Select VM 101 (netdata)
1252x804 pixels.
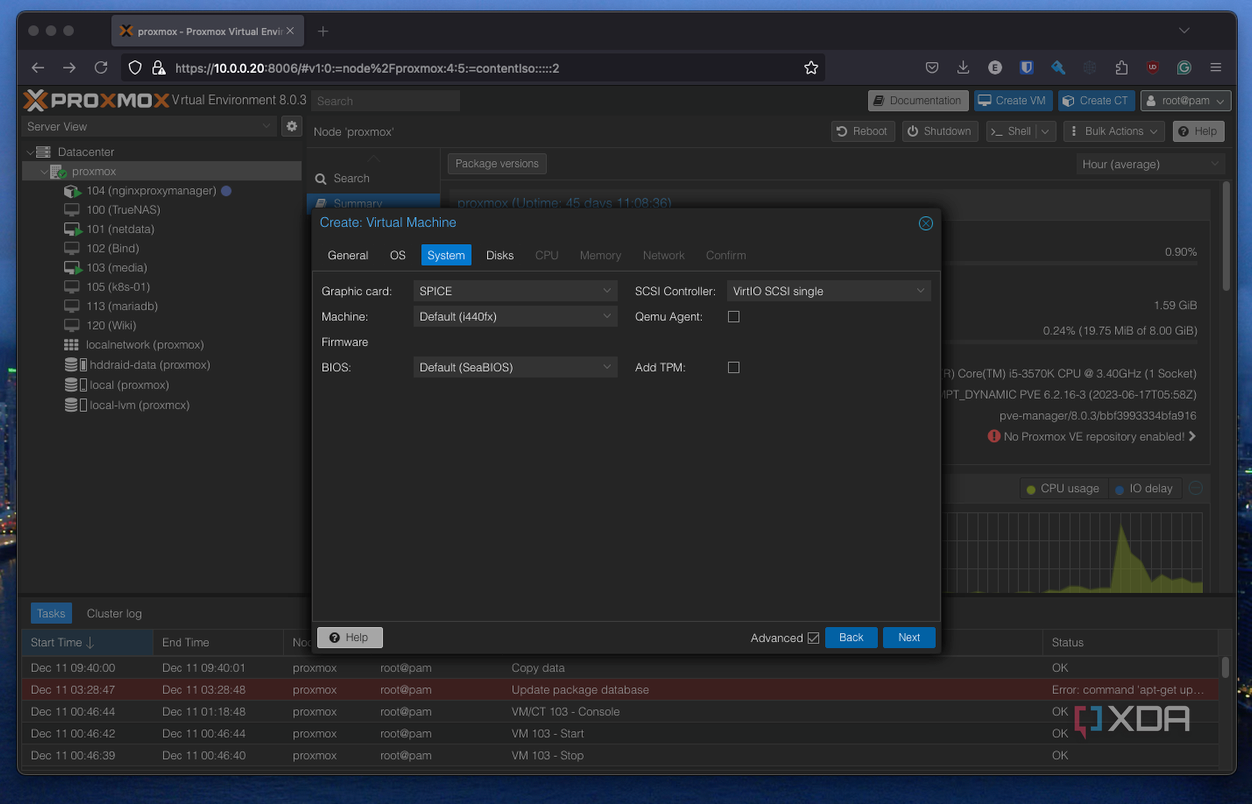click(120, 229)
